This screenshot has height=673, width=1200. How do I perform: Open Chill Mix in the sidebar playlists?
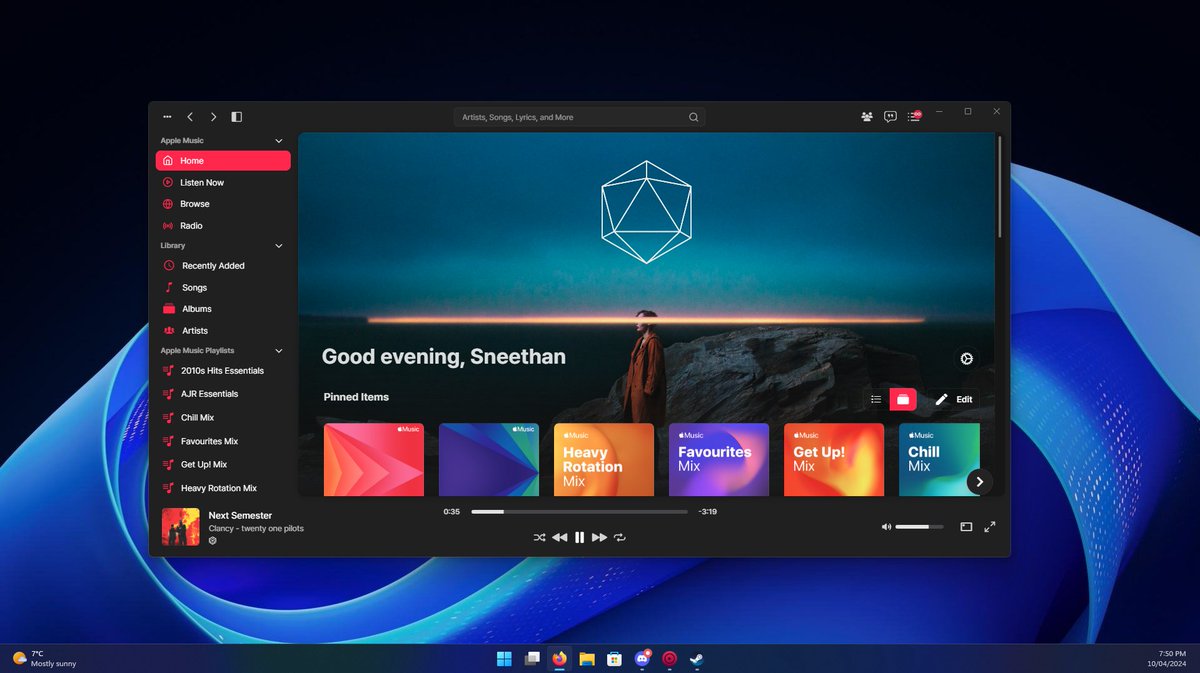[223, 418]
